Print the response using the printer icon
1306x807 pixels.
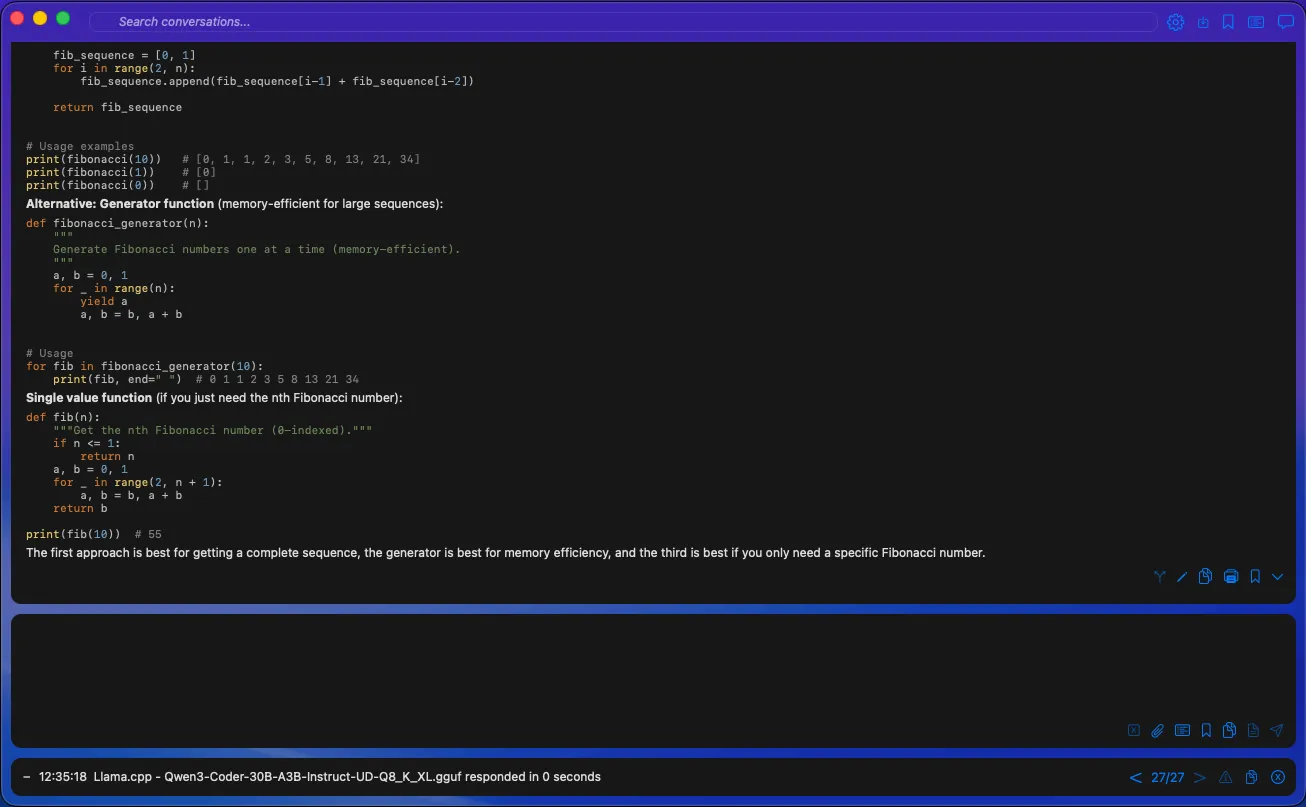(x=1231, y=576)
